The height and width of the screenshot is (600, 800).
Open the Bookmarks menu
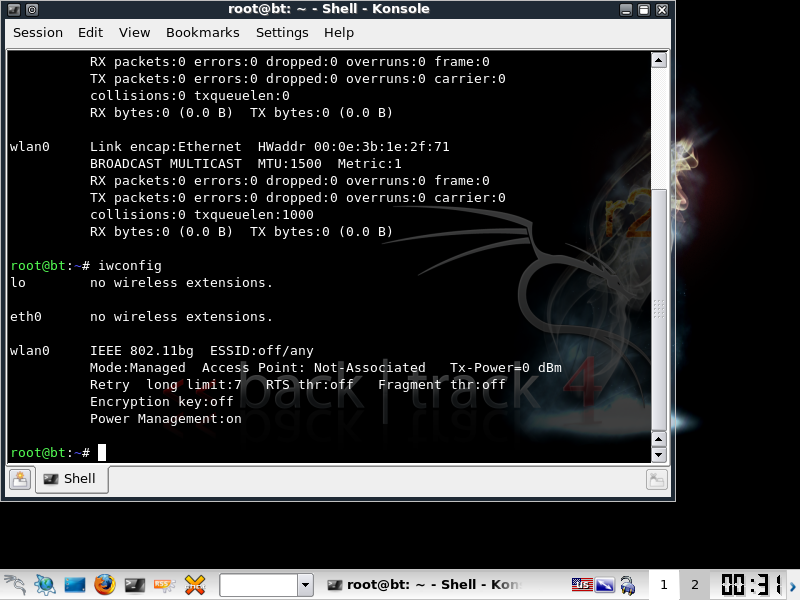202,32
